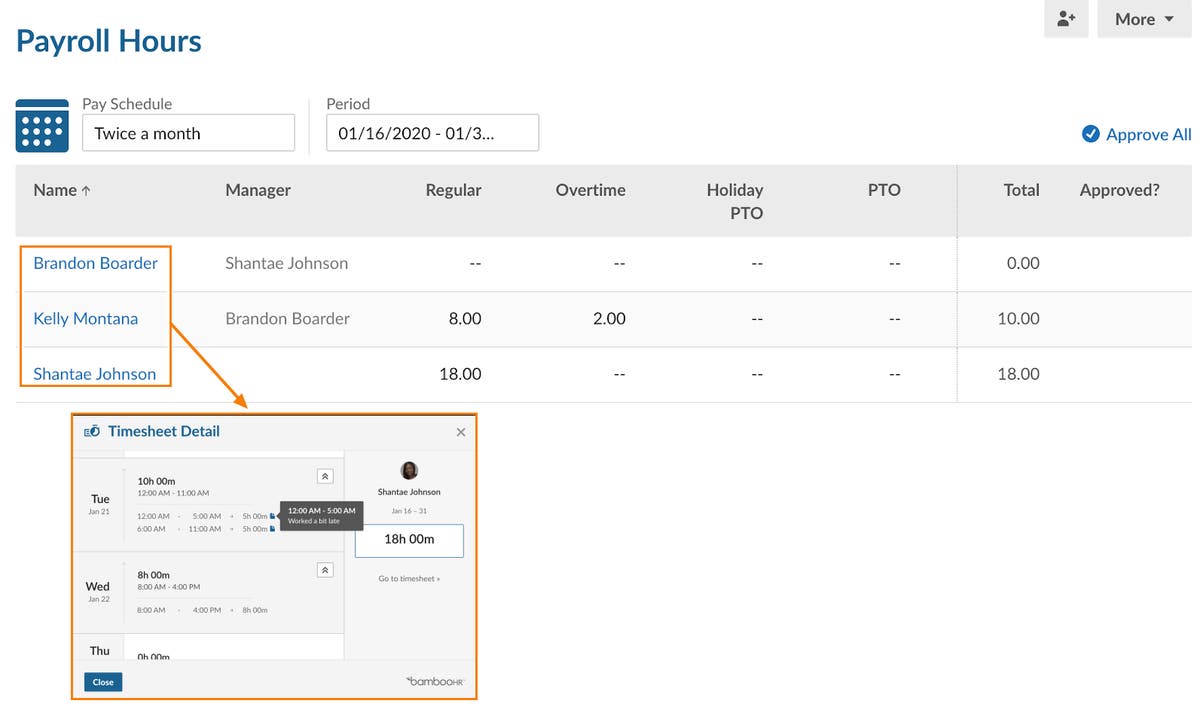Close Timesheet Detail with the X icon
This screenshot has height=722, width=1200.
pos(461,432)
